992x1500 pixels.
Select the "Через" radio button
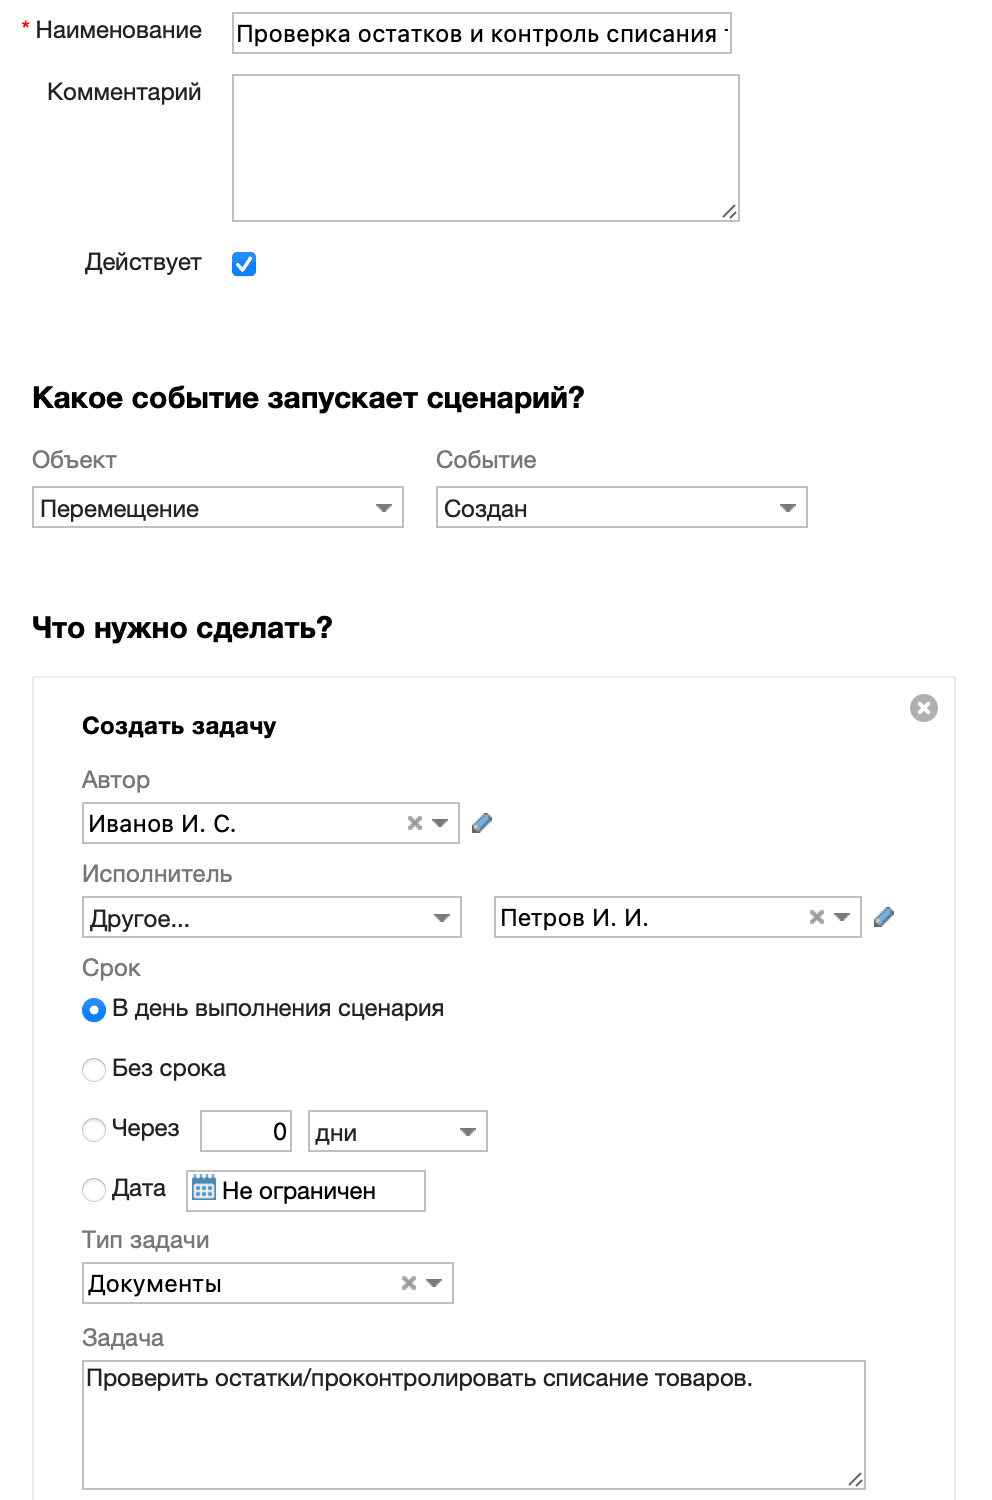[93, 1129]
